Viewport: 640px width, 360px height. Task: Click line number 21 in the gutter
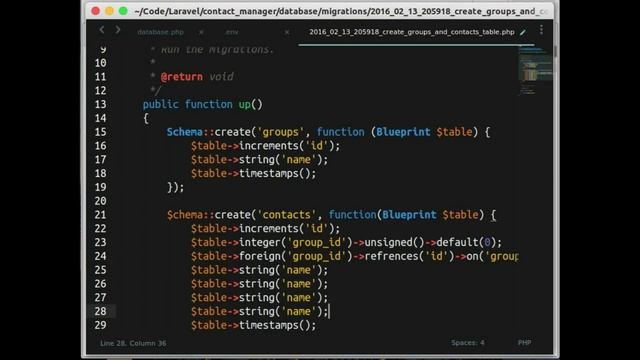100,215
